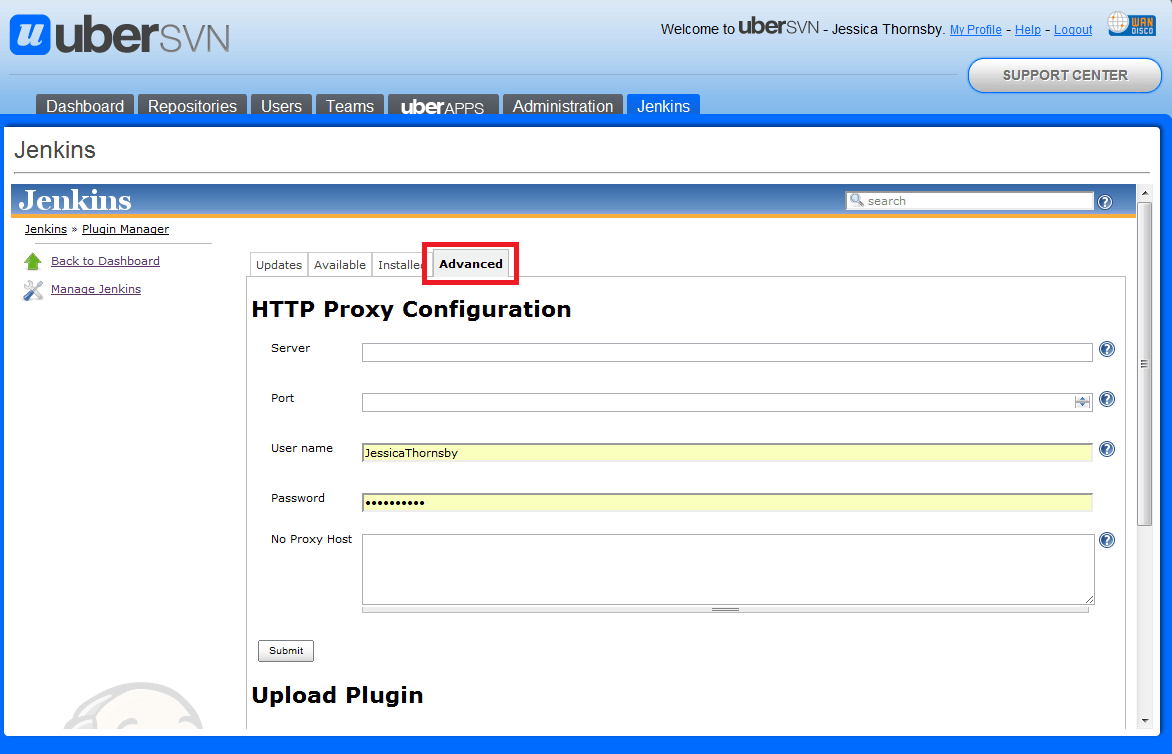Open help for the Password field
Screen dimensions: 1172x754
click(x=1106, y=500)
